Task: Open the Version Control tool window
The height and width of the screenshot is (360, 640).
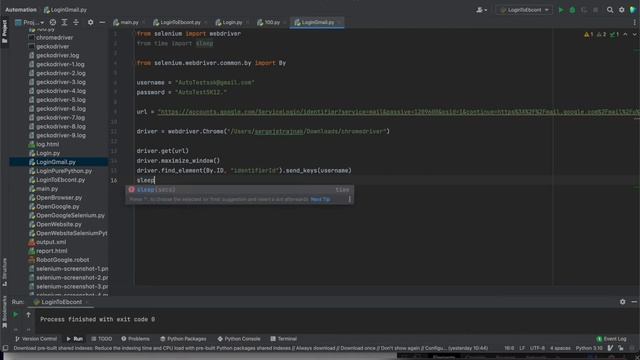Action: pyautogui.click(x=36, y=339)
